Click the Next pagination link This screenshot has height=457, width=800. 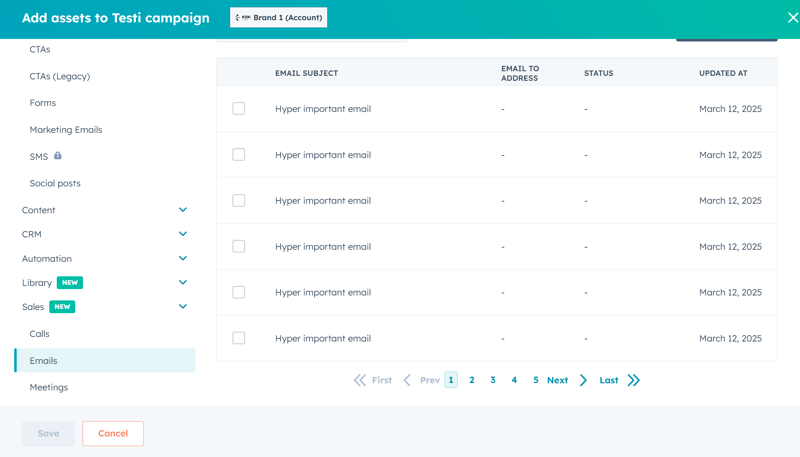pyautogui.click(x=557, y=380)
